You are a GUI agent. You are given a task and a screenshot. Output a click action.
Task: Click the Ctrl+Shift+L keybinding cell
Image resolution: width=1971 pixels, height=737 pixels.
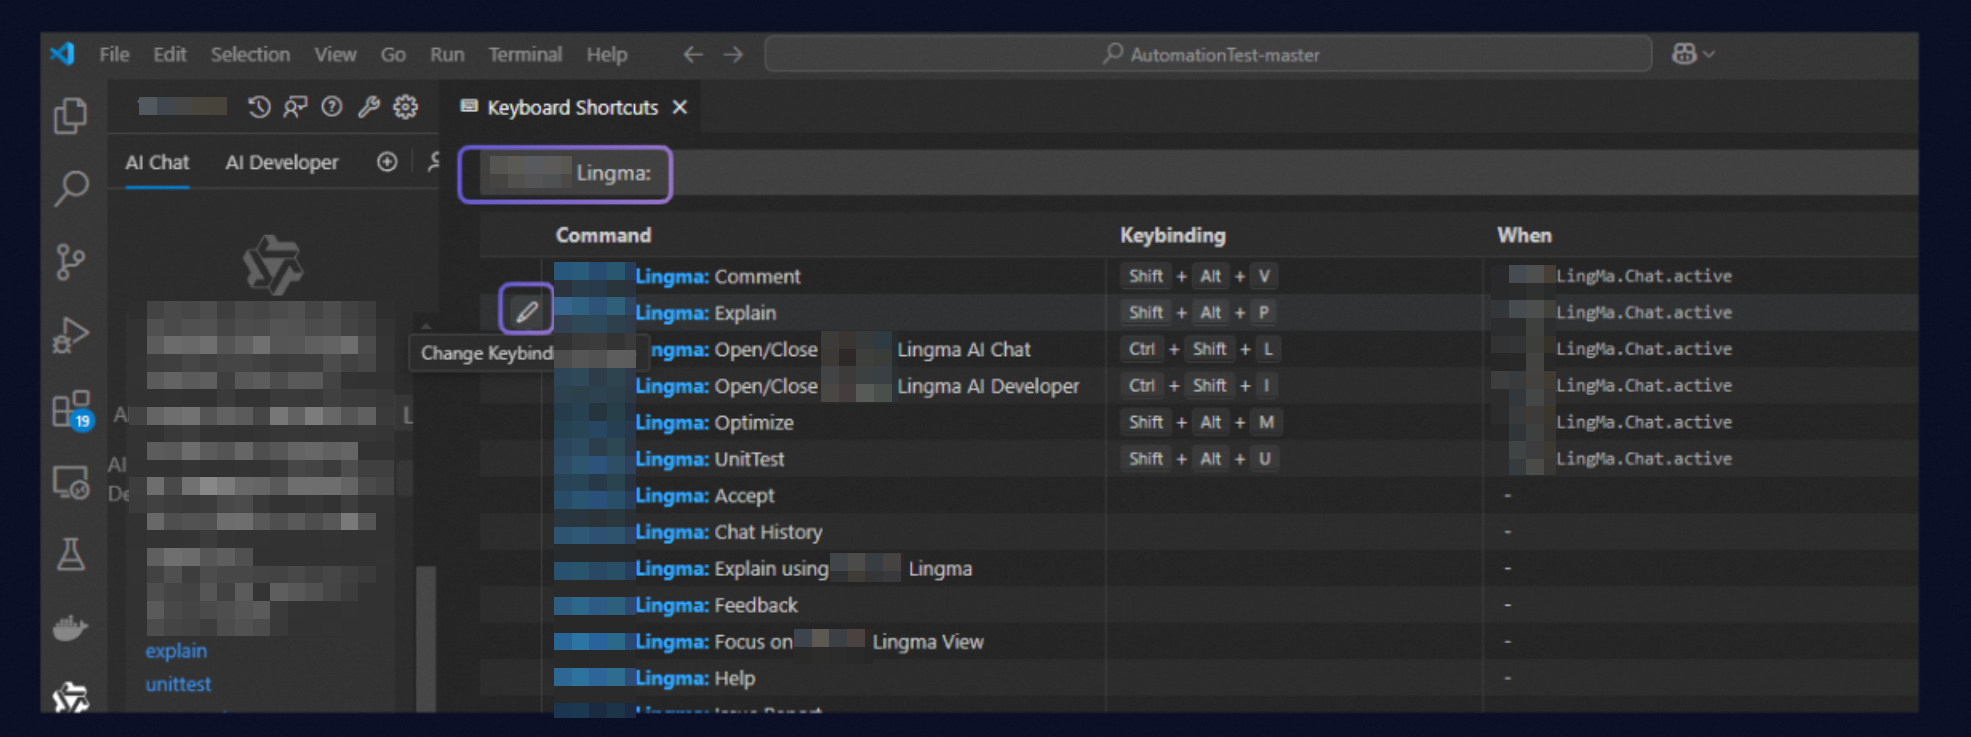pyautogui.click(x=1201, y=349)
